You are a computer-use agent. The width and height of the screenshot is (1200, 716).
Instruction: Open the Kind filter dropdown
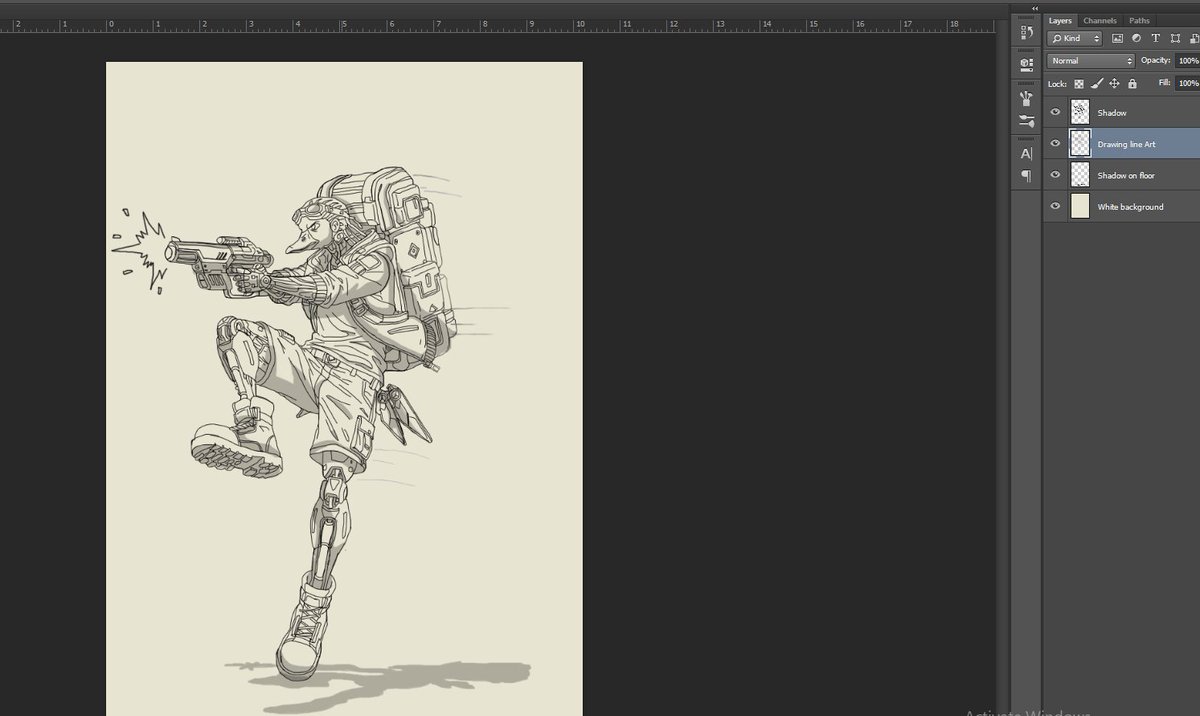pos(1075,38)
